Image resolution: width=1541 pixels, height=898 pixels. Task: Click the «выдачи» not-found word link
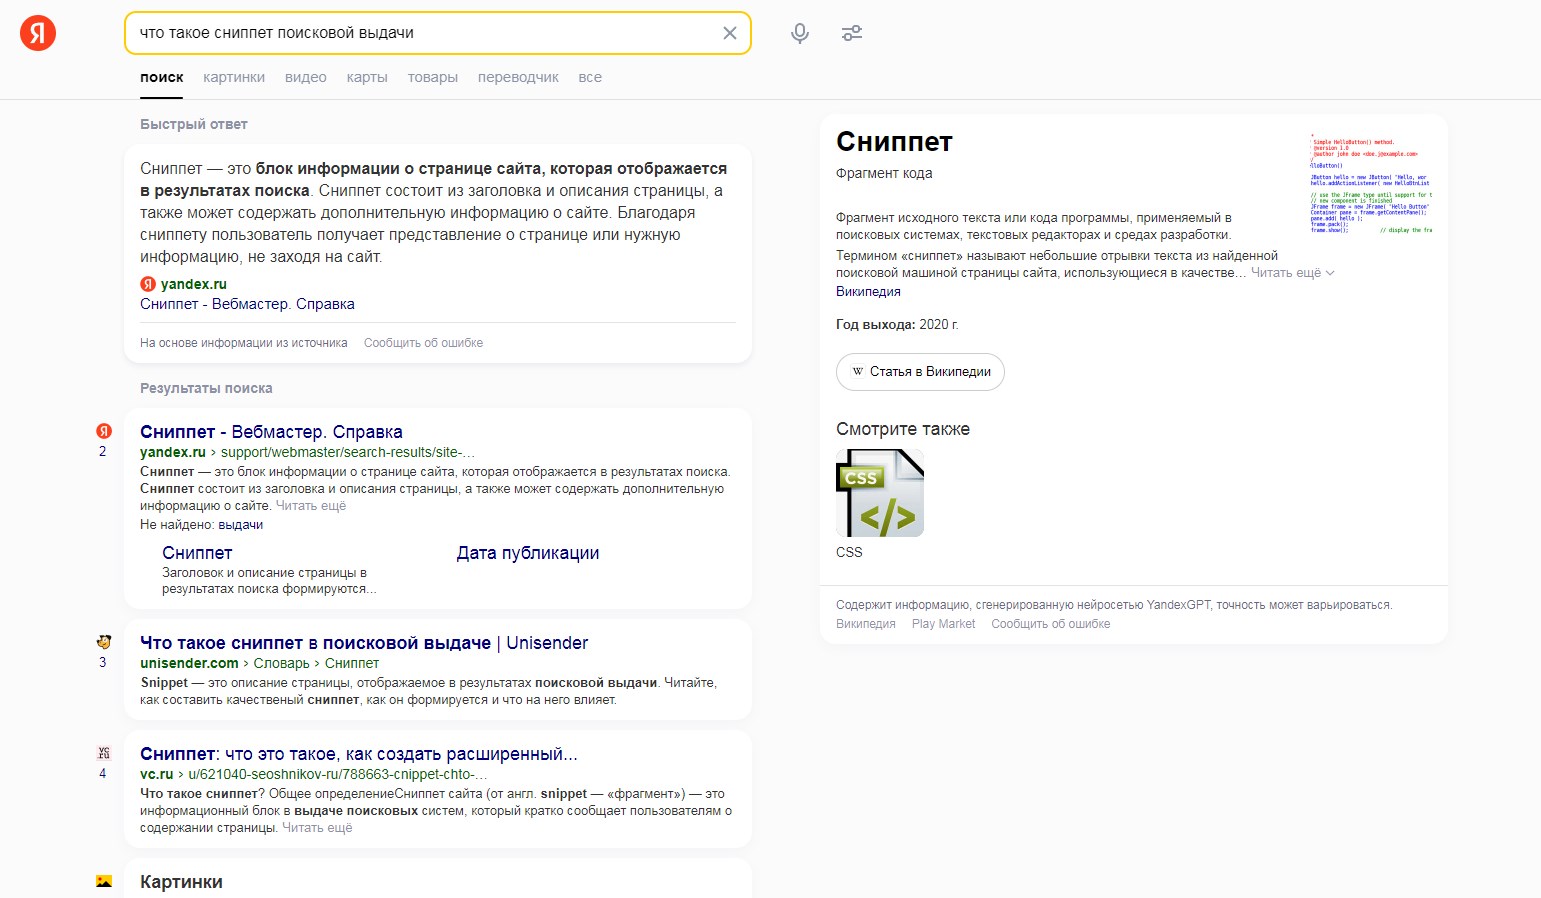[241, 525]
